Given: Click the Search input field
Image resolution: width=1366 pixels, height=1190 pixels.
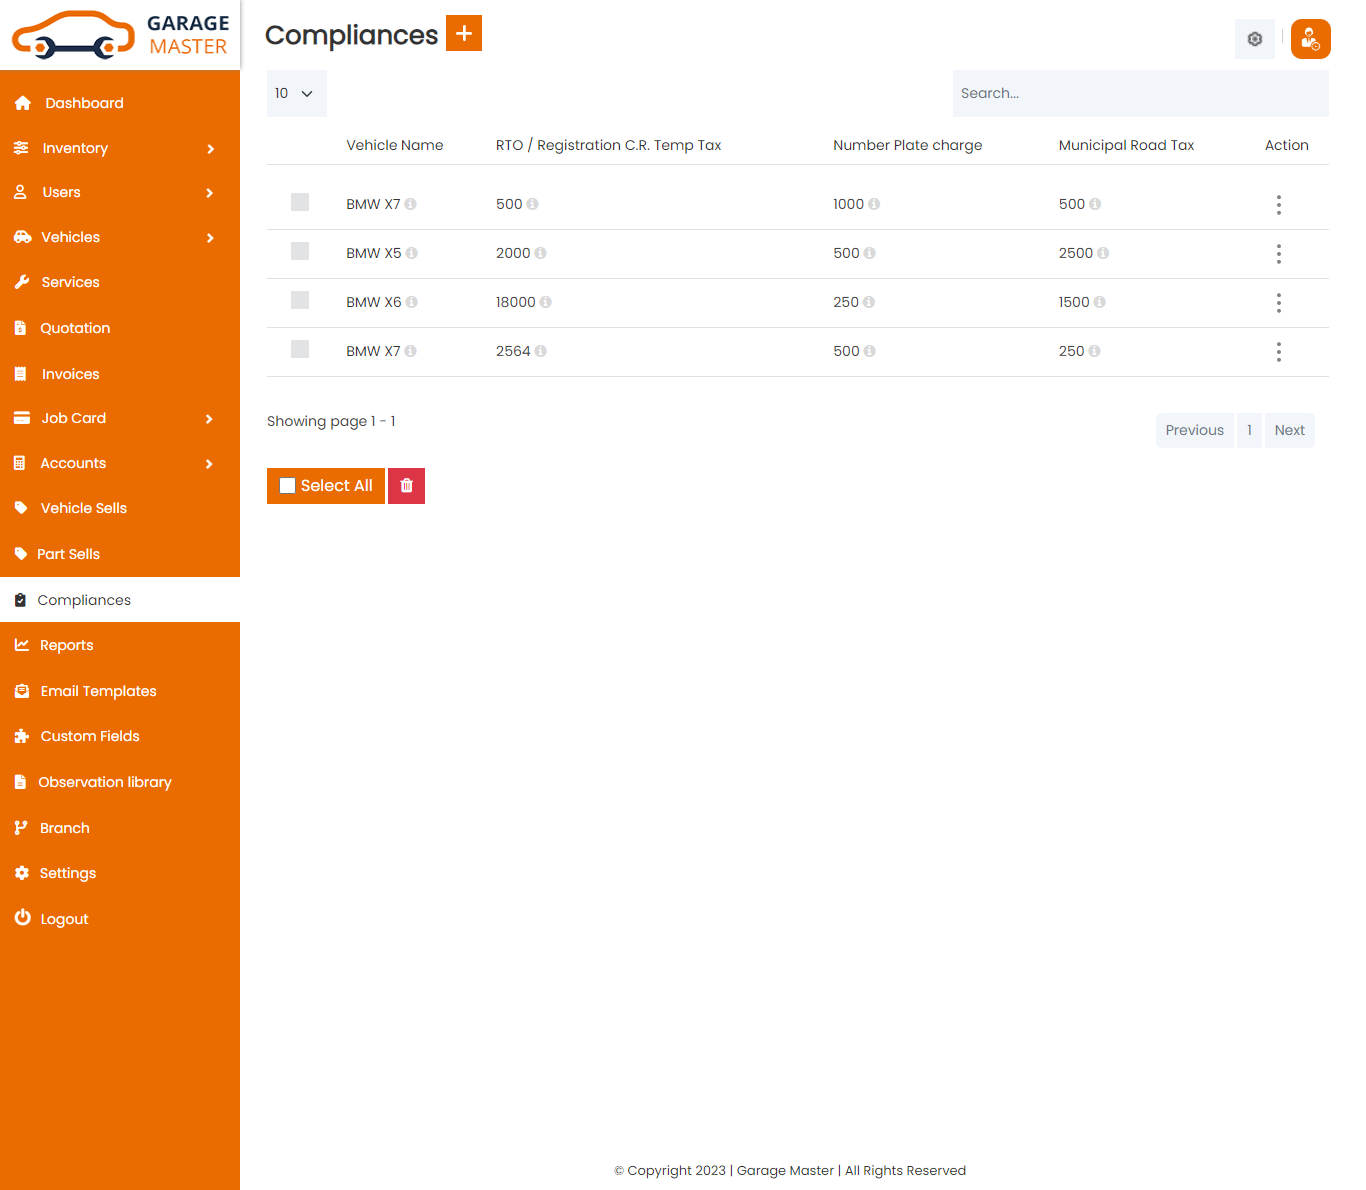Looking at the screenshot, I should point(1140,93).
